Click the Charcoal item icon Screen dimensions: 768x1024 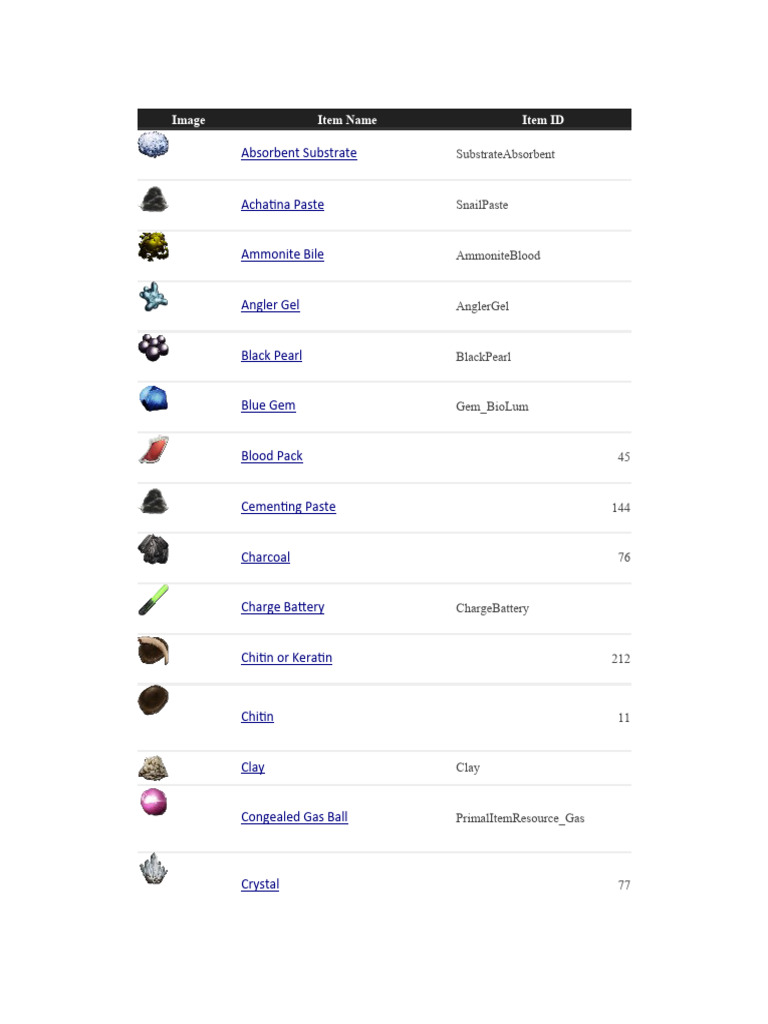153,549
